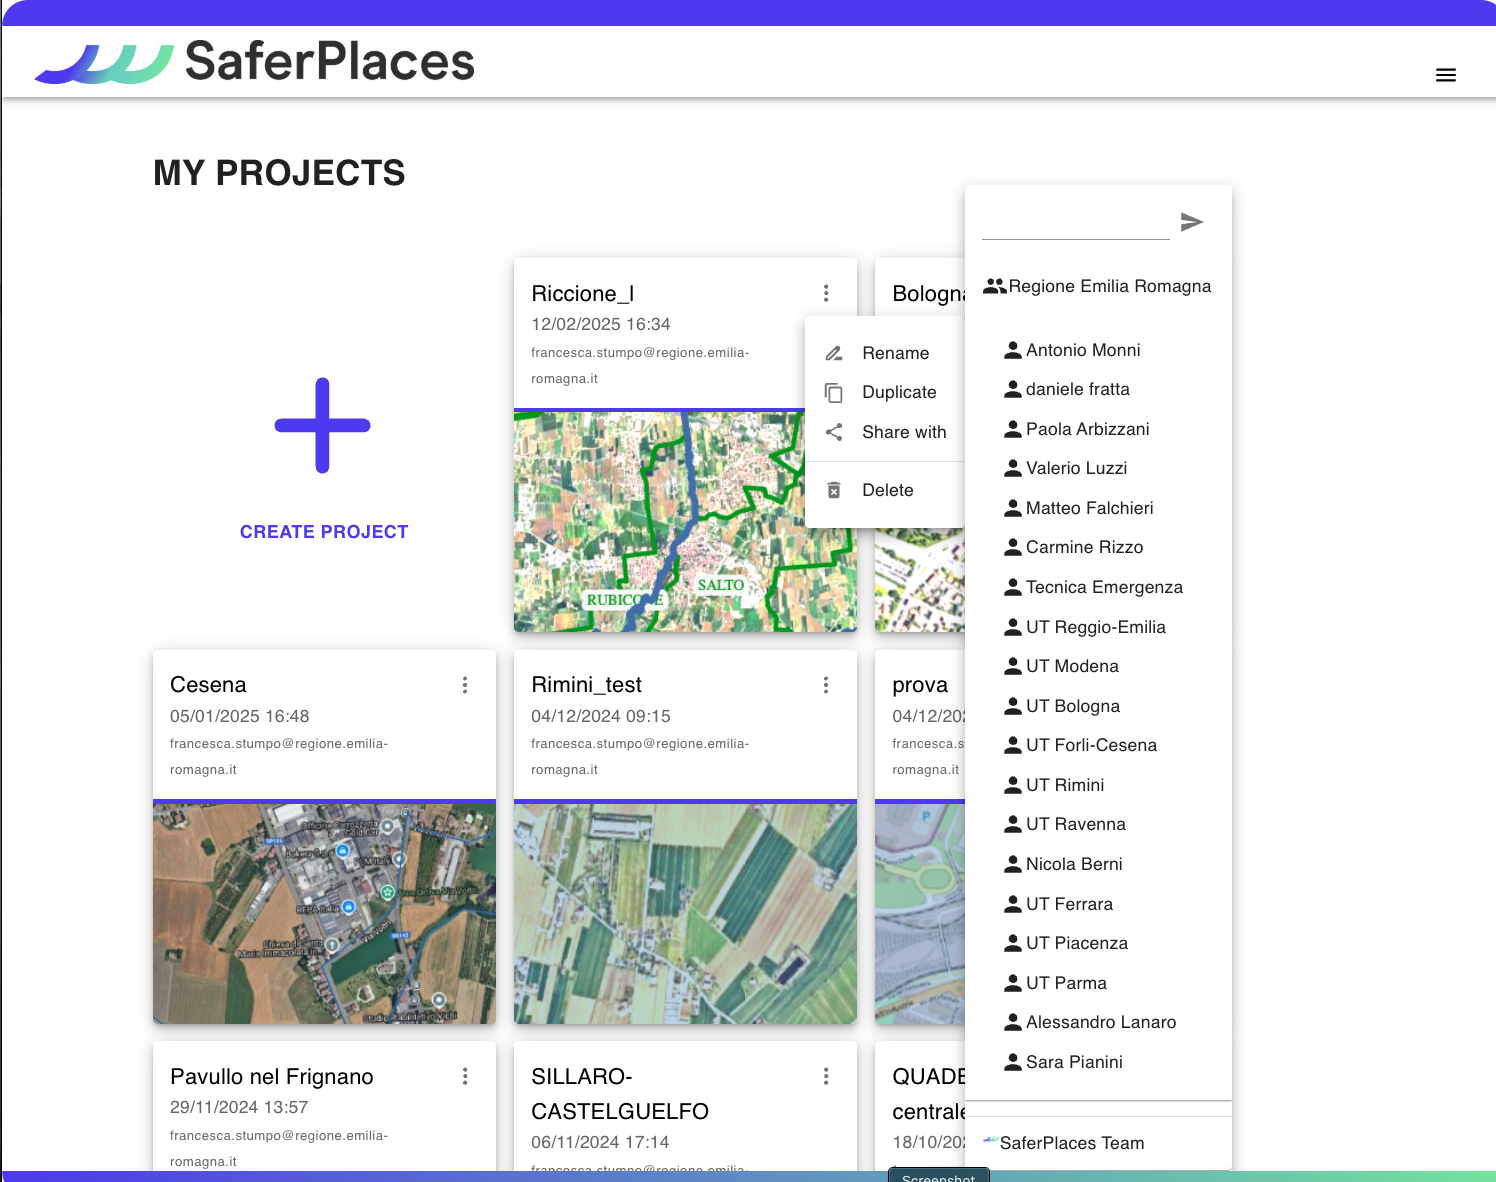Choose Share with from context menu
The height and width of the screenshot is (1182, 1496).
pos(903,432)
